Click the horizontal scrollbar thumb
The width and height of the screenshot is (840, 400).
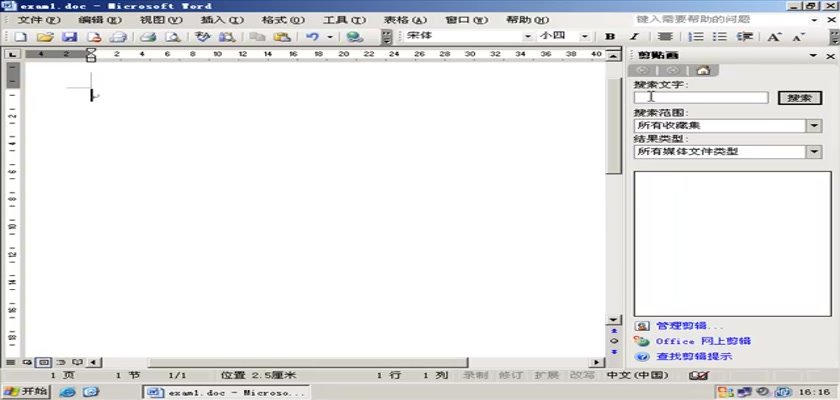coord(308,363)
